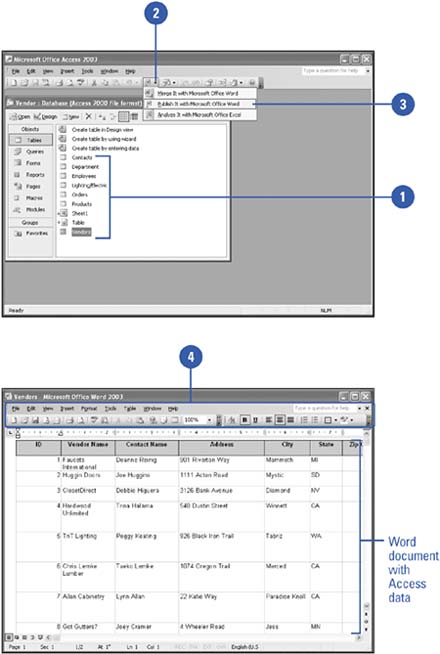440x654 pixels.
Task: Click the Print icon in Word toolbar
Action: point(69,420)
